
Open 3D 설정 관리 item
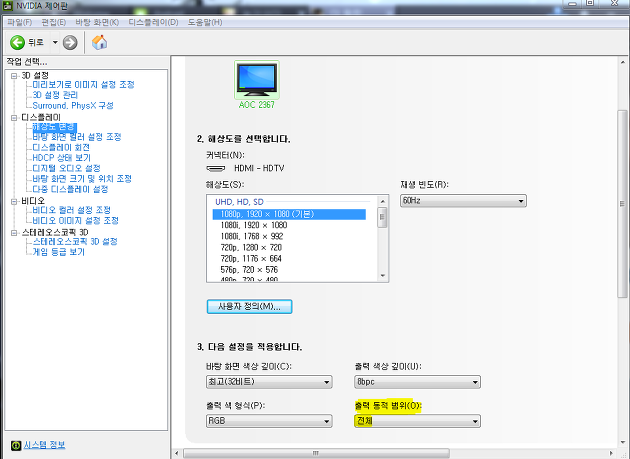coord(55,95)
